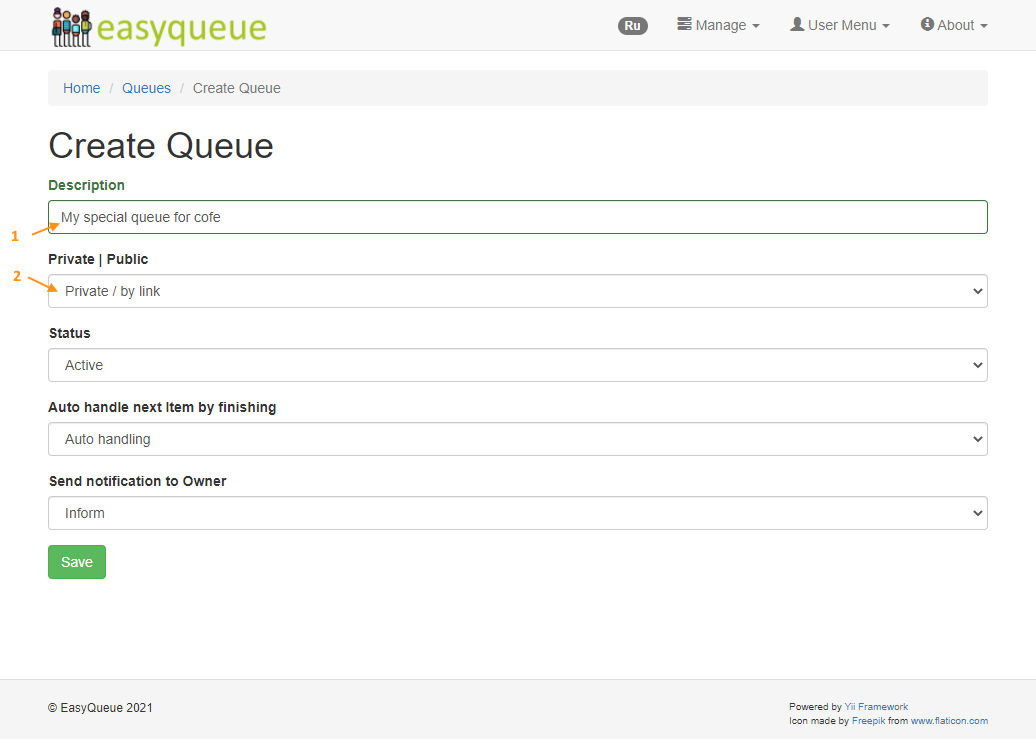The height and width of the screenshot is (739, 1036).
Task: Visit the Freepik link in footer
Action: (868, 721)
